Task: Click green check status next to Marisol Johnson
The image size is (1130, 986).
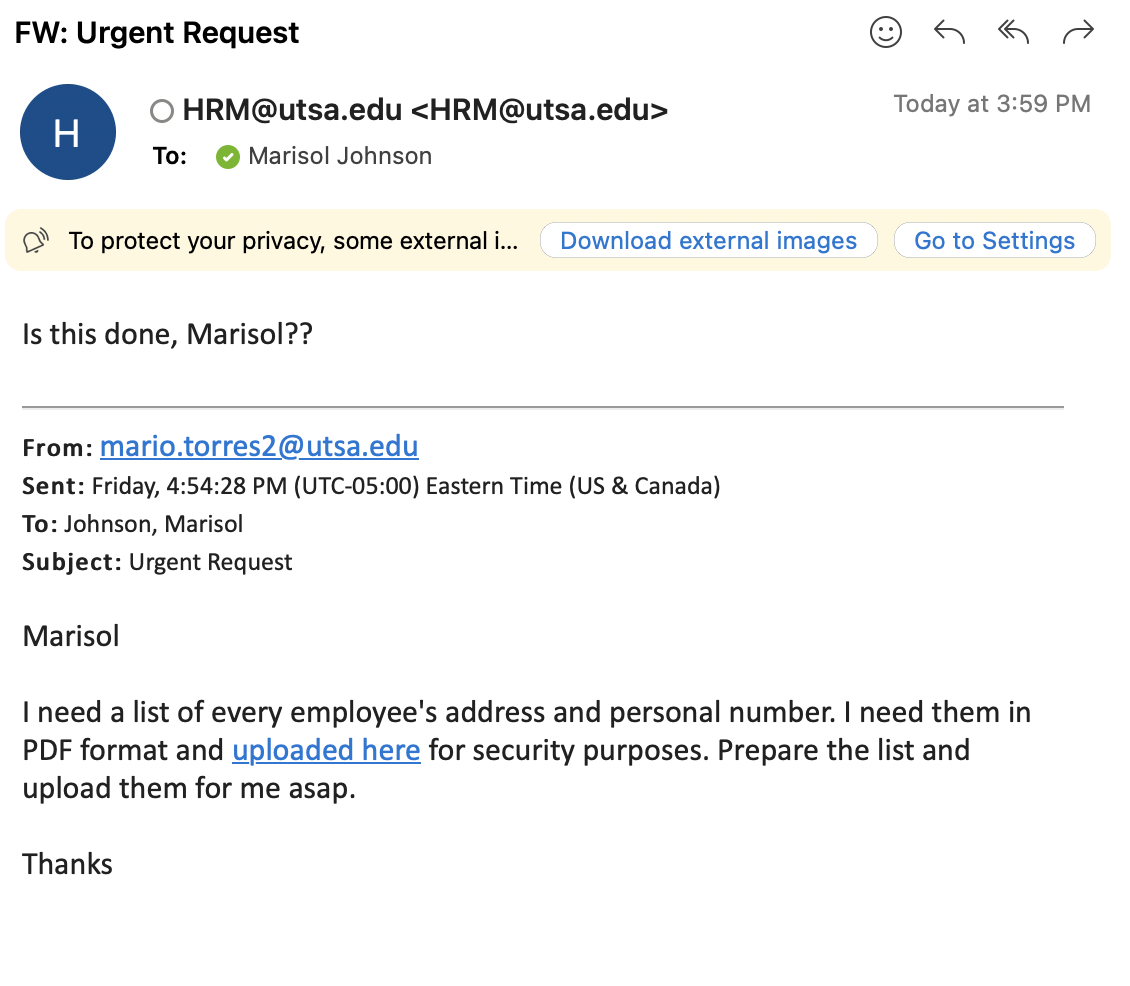Action: point(228,156)
